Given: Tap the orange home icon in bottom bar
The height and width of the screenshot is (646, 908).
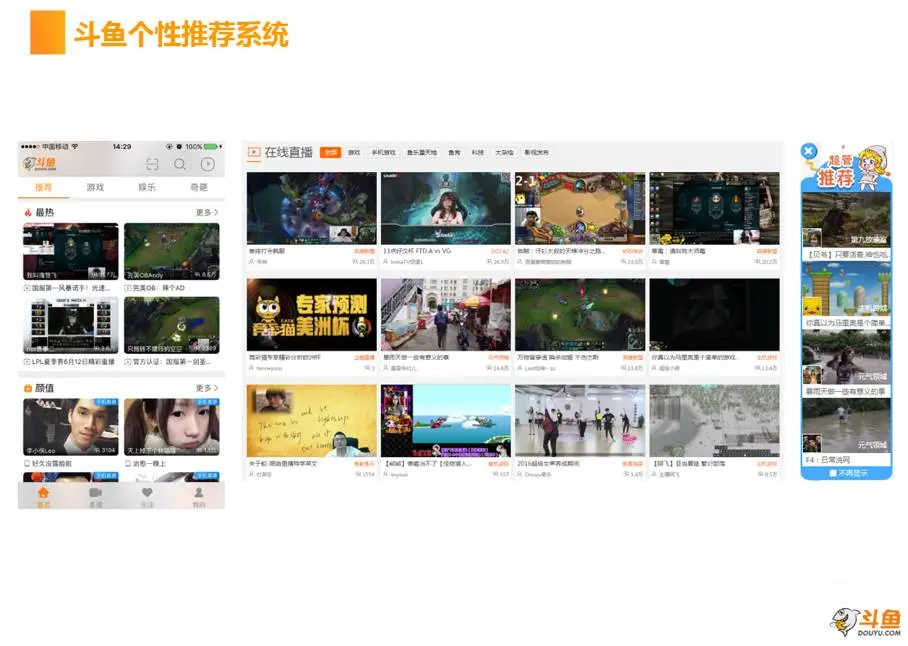Looking at the screenshot, I should [x=43, y=493].
